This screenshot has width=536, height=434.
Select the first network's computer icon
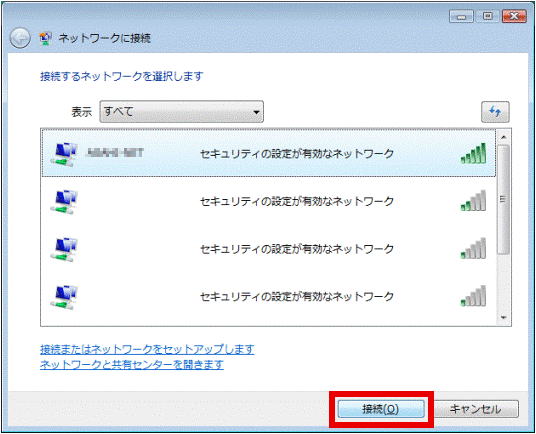point(64,153)
